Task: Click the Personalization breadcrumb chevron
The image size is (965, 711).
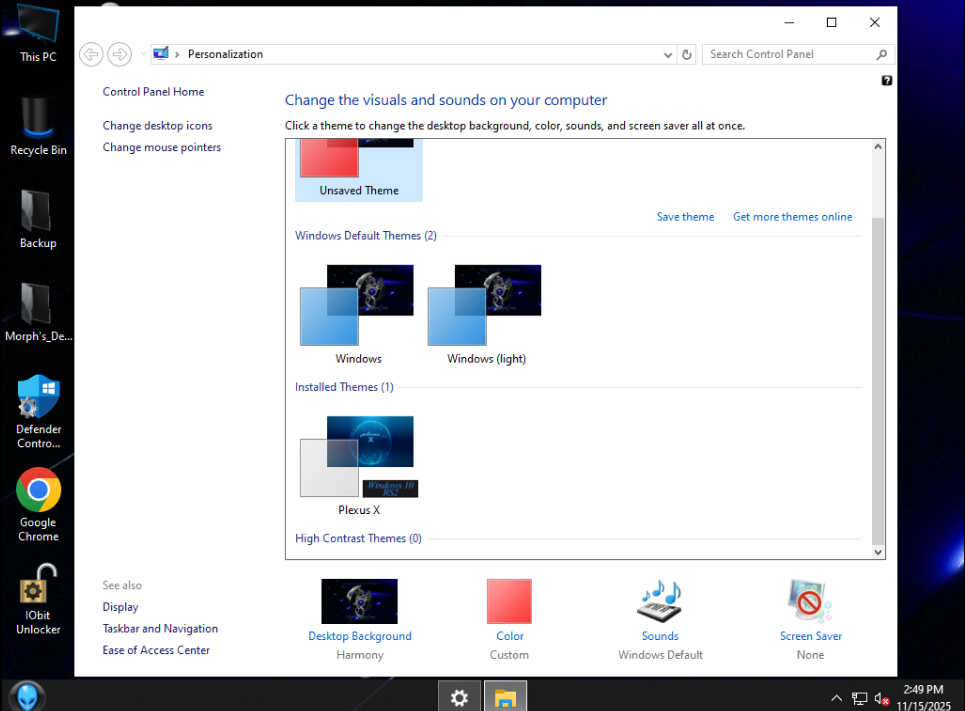Action: 177,54
